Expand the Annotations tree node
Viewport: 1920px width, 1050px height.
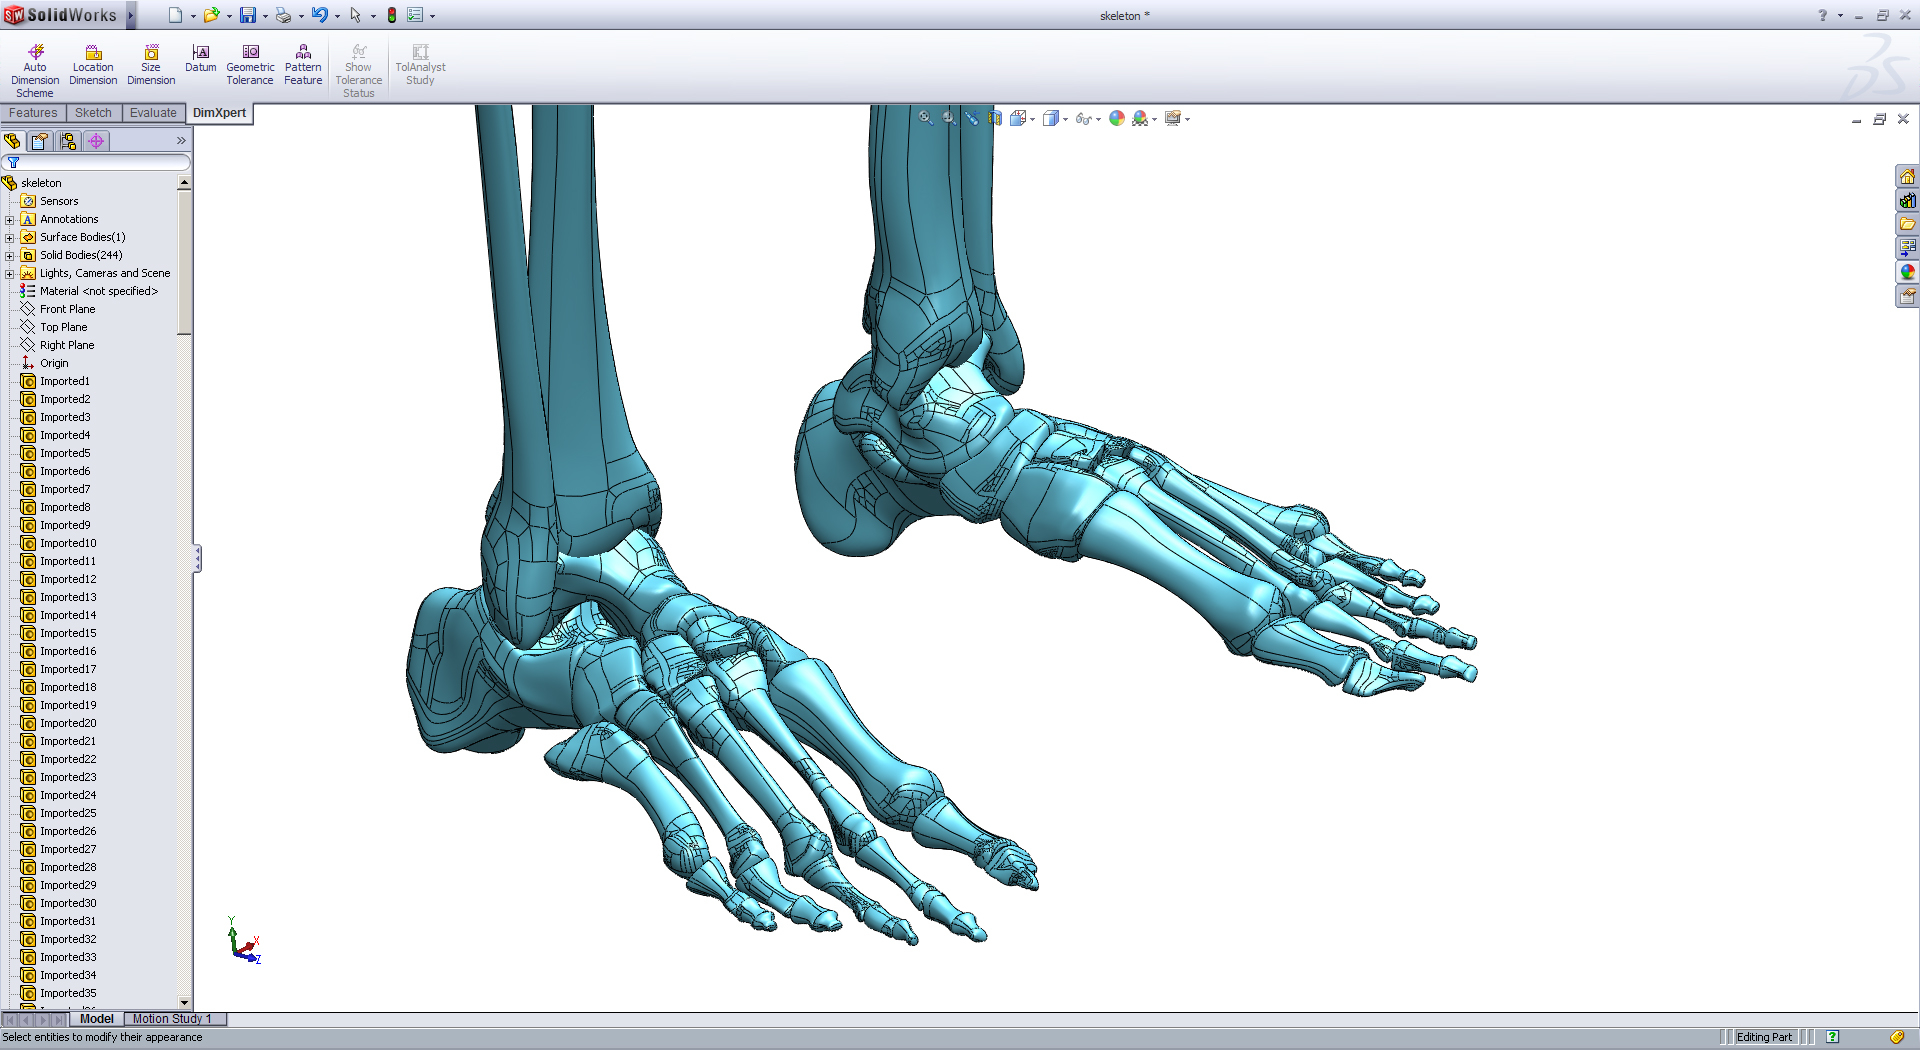coord(12,219)
